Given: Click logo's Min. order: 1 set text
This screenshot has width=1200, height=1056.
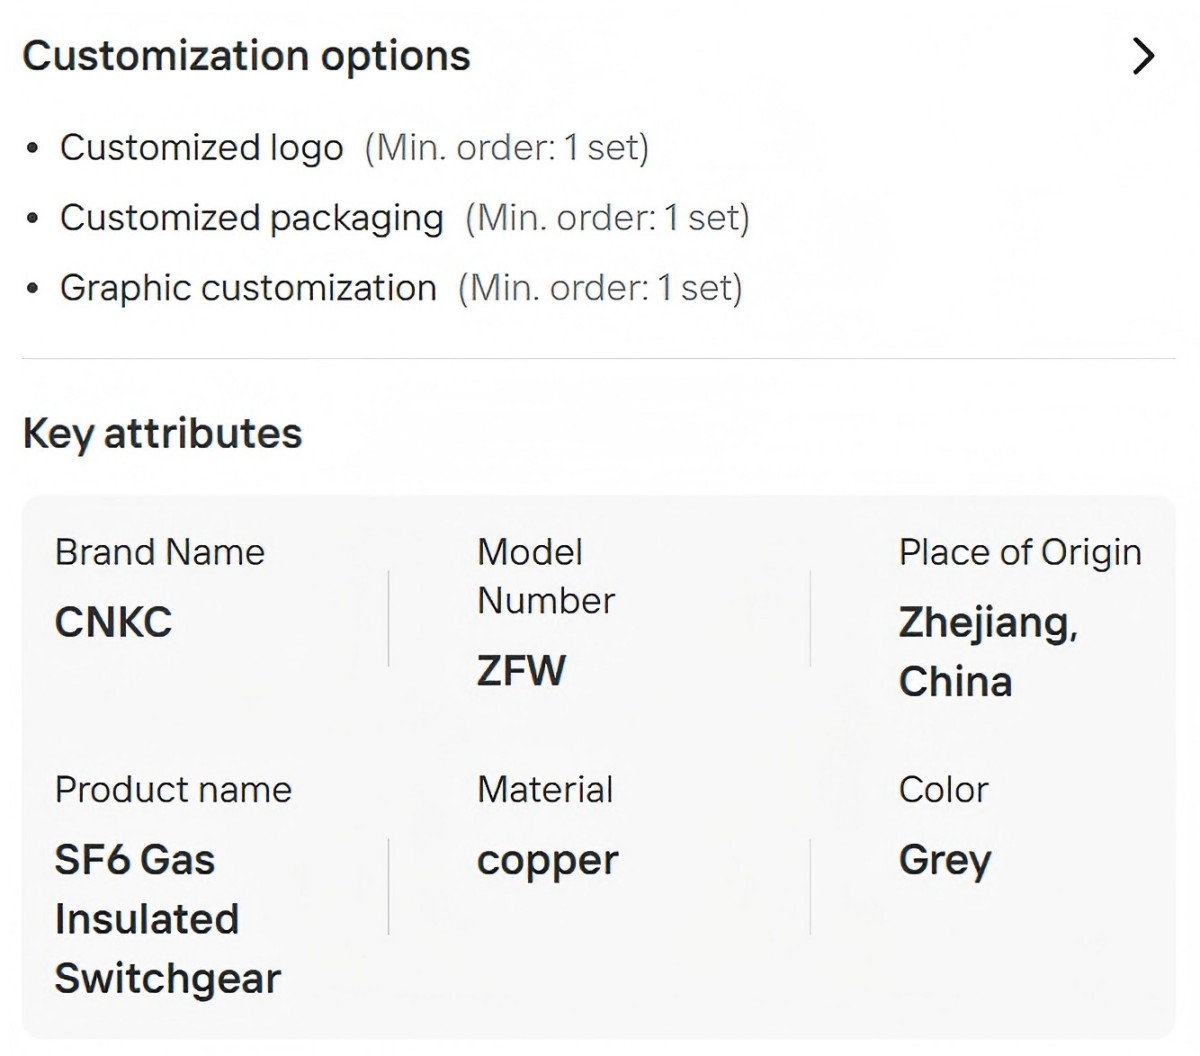Looking at the screenshot, I should [x=507, y=148].
